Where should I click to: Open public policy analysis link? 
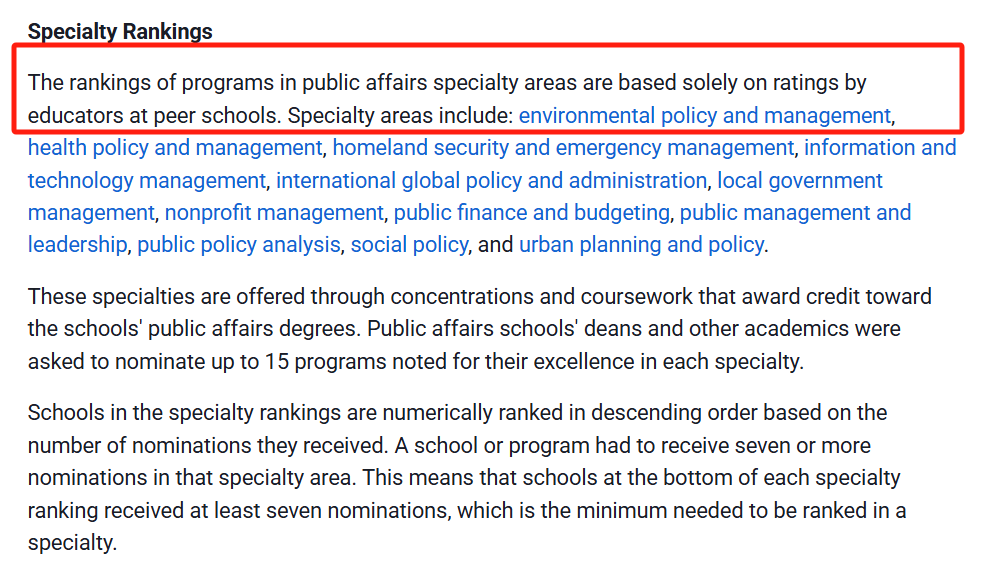coord(238,245)
